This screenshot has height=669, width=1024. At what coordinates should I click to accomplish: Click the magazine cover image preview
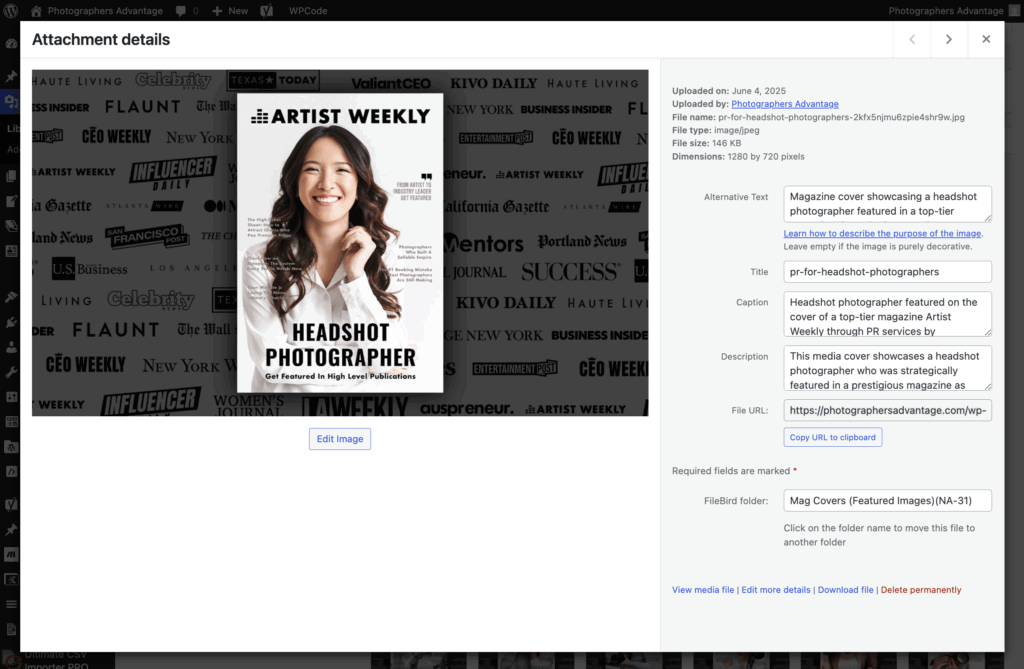pos(340,243)
